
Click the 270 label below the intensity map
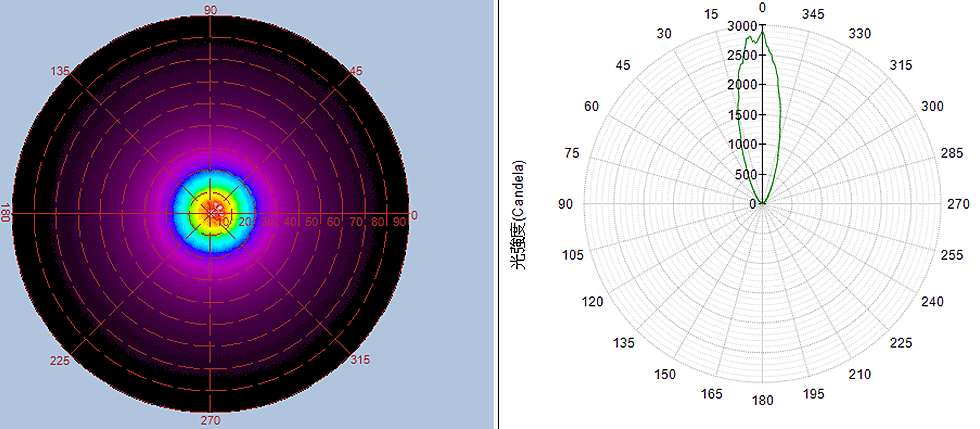click(211, 420)
